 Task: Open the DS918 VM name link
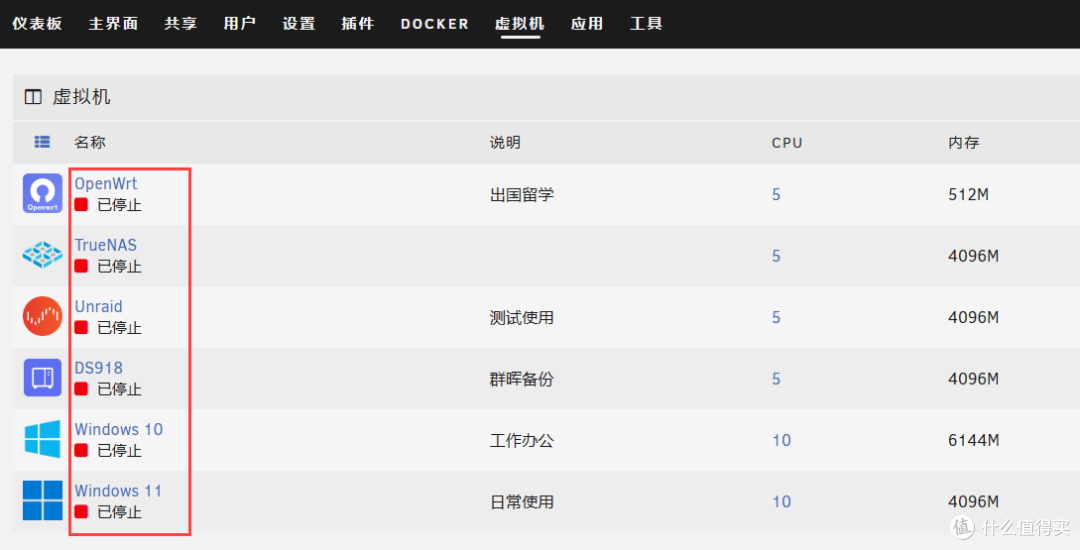click(98, 368)
